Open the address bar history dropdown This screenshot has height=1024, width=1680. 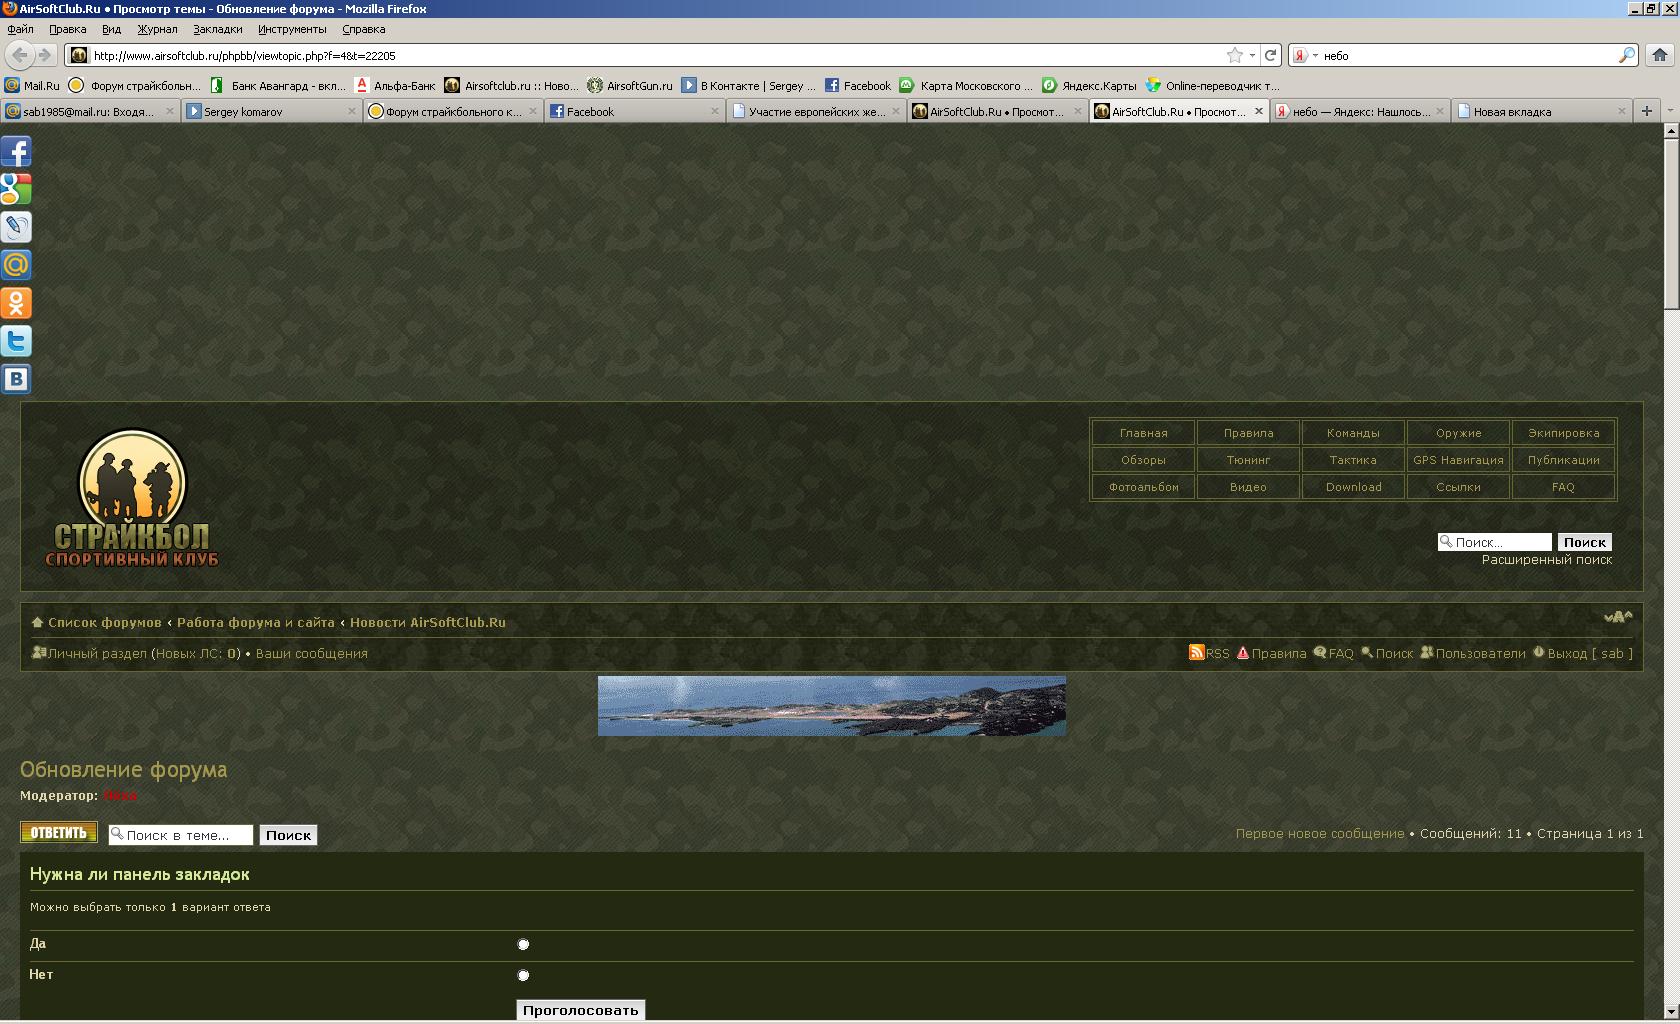tap(1252, 56)
